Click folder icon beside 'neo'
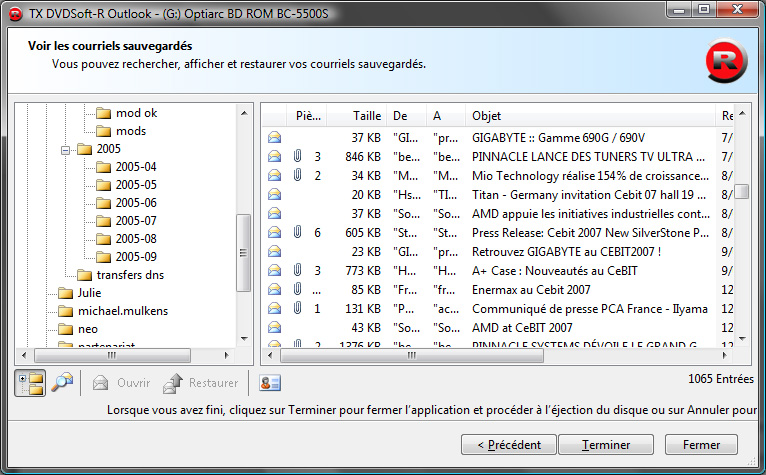The image size is (766, 475). click(x=65, y=329)
